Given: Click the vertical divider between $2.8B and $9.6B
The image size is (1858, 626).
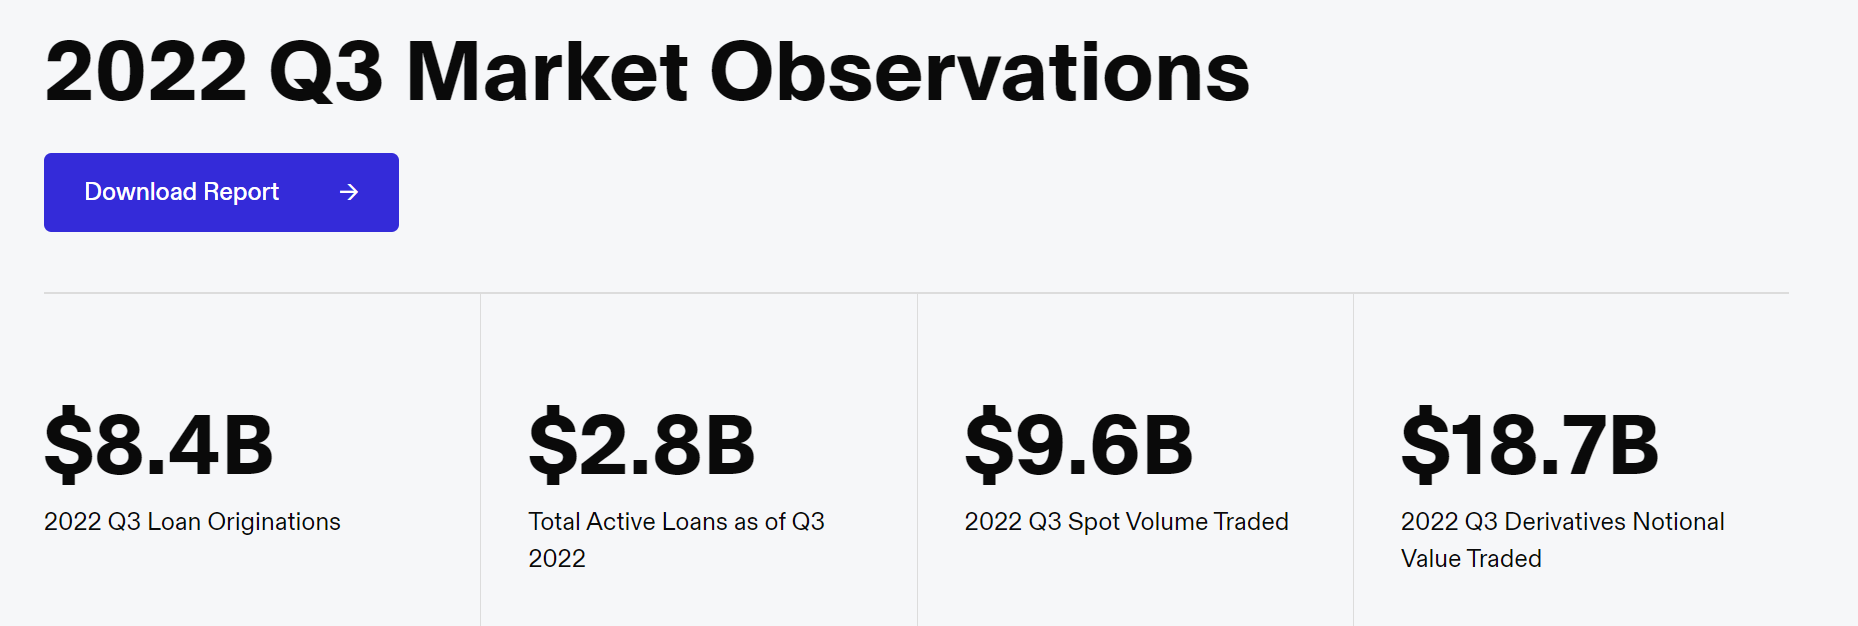Looking at the screenshot, I should pos(917,460).
